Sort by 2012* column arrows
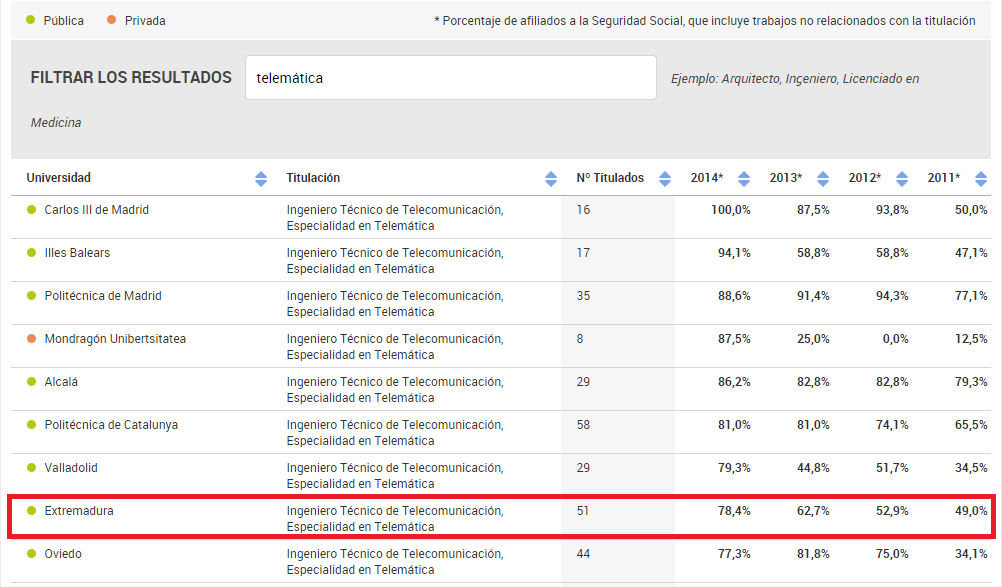This screenshot has height=587, width=1002. click(902, 179)
